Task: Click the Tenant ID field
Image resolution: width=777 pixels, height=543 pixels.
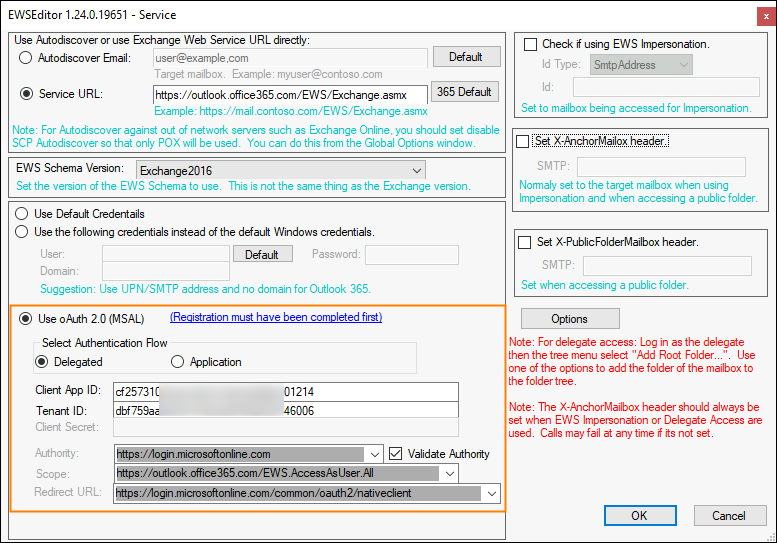Action: [x=286, y=410]
